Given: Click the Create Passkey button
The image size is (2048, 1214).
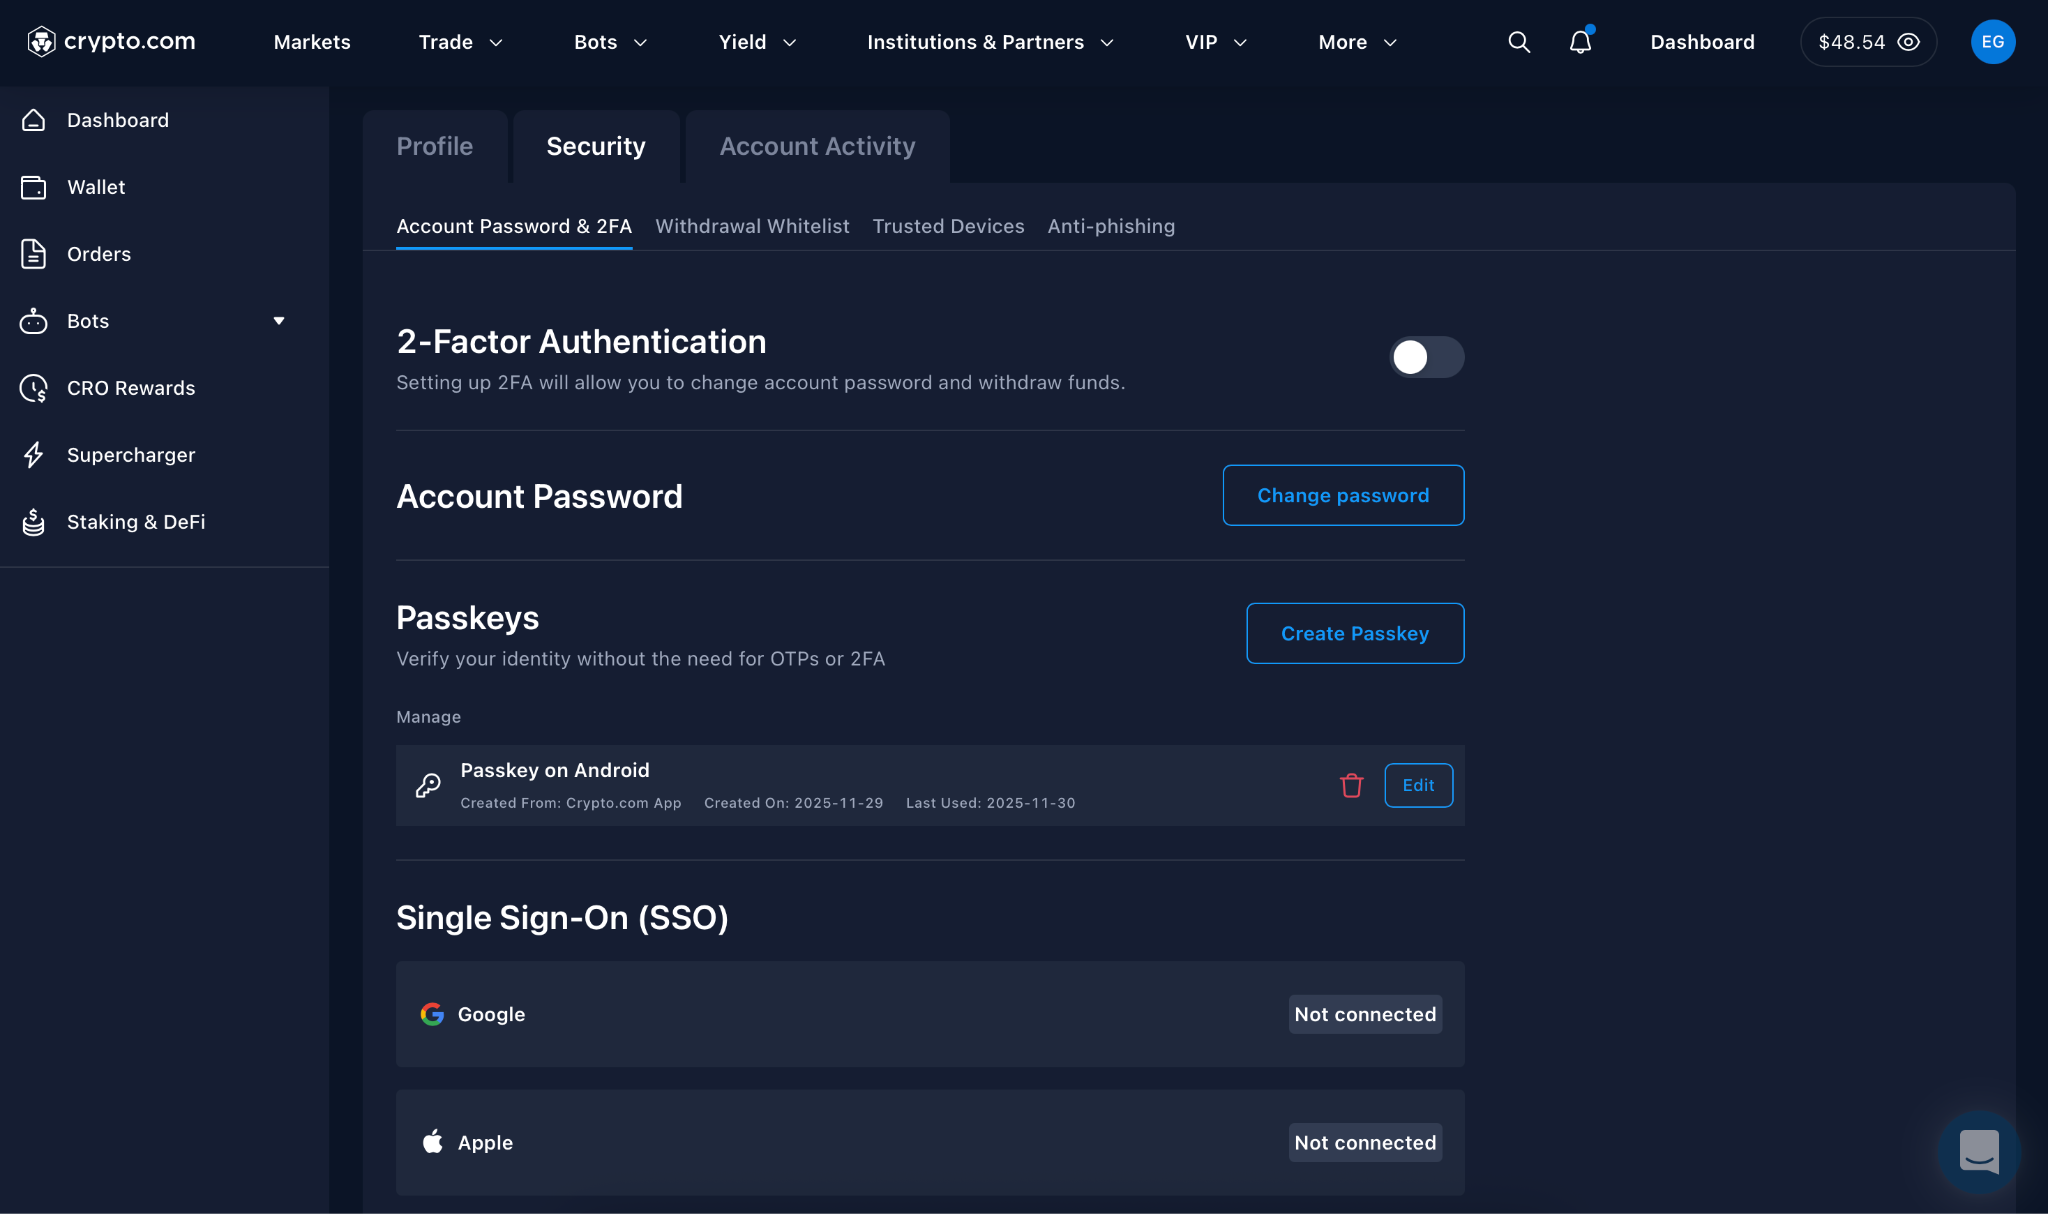Looking at the screenshot, I should (1355, 633).
